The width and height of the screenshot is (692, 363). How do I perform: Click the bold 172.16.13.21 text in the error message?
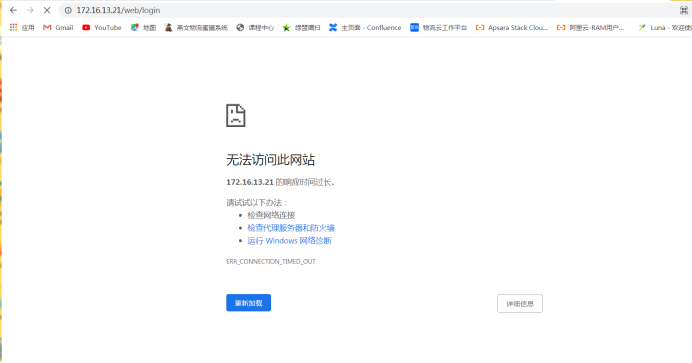click(x=250, y=182)
